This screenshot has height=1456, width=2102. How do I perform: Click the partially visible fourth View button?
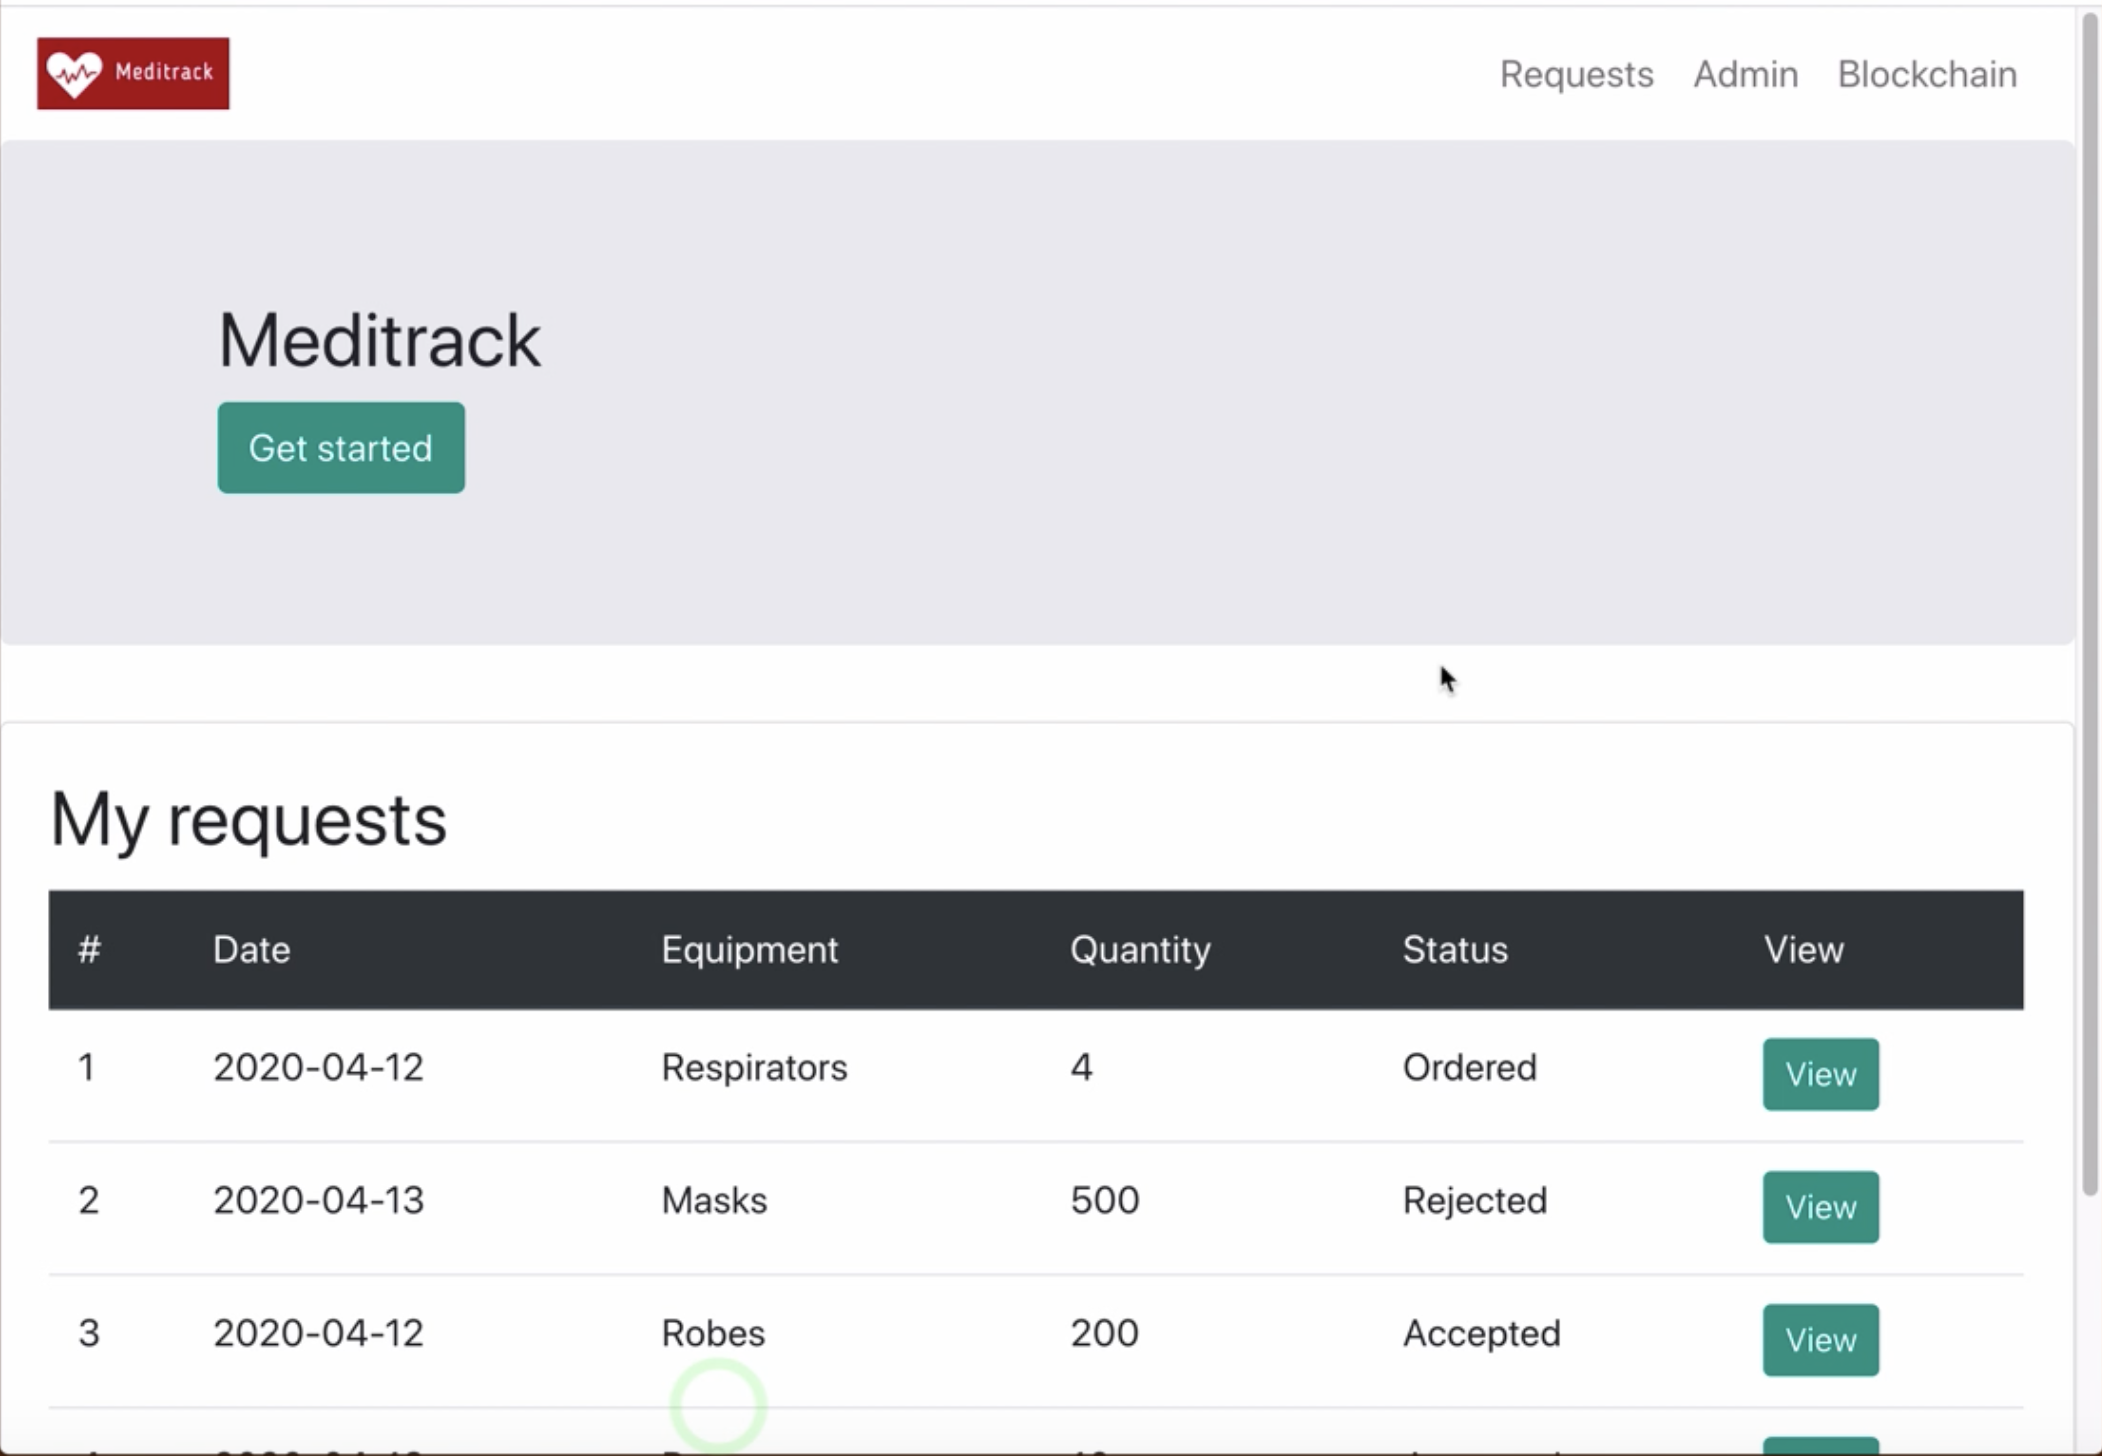pos(1819,1446)
